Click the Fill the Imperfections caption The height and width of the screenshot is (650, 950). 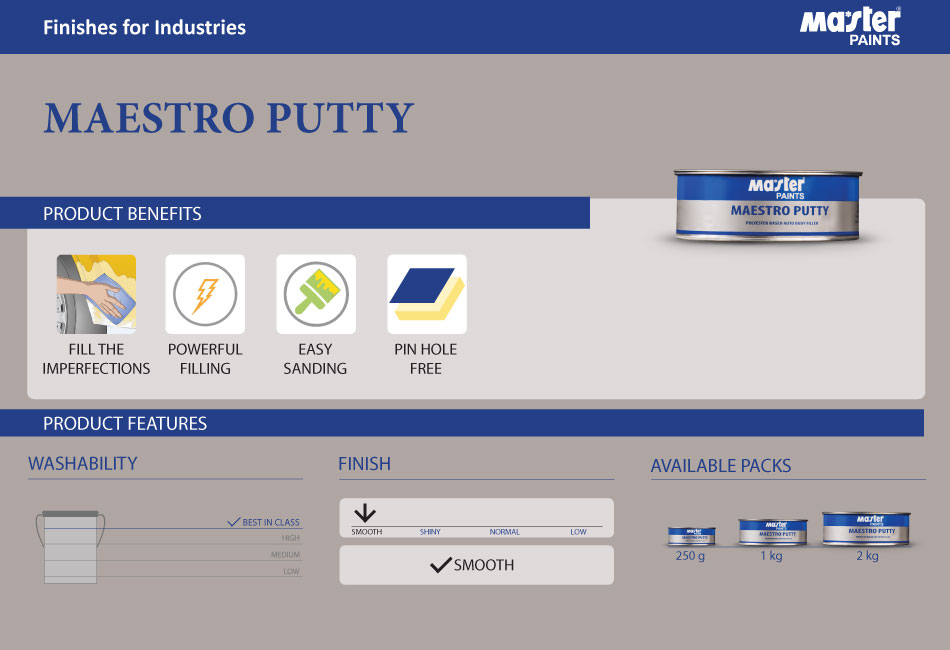(96, 359)
